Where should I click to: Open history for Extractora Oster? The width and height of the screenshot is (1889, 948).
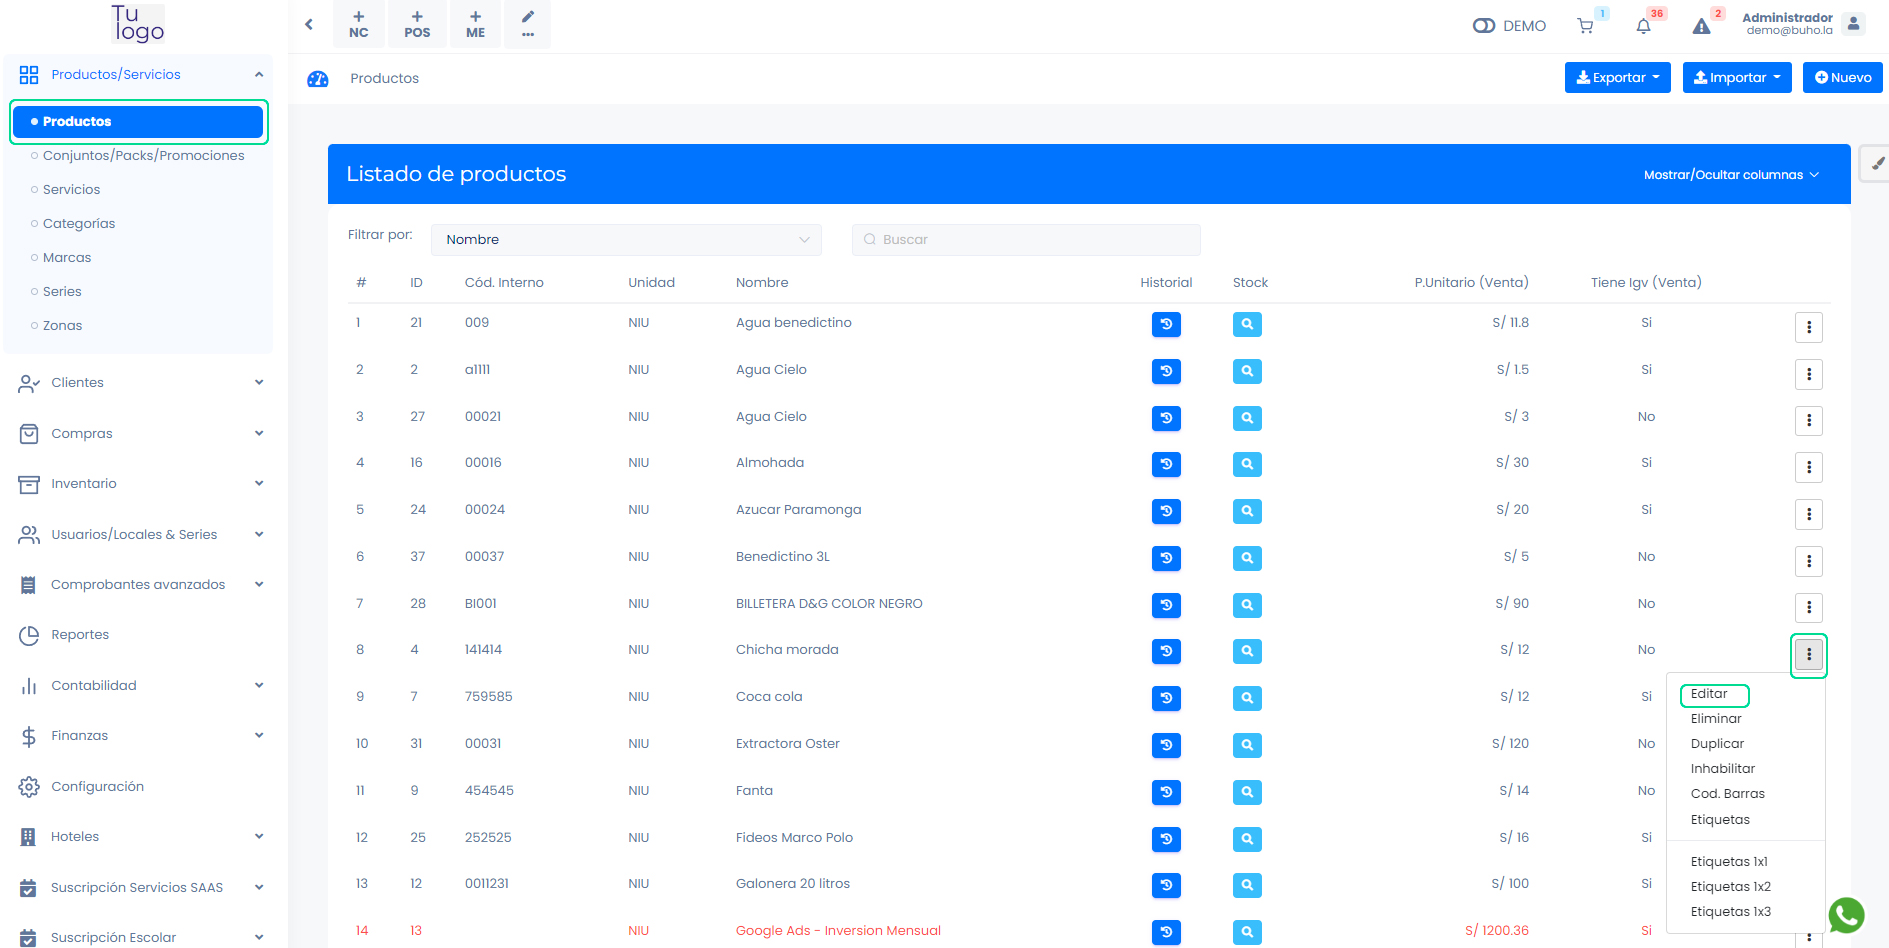[1166, 745]
